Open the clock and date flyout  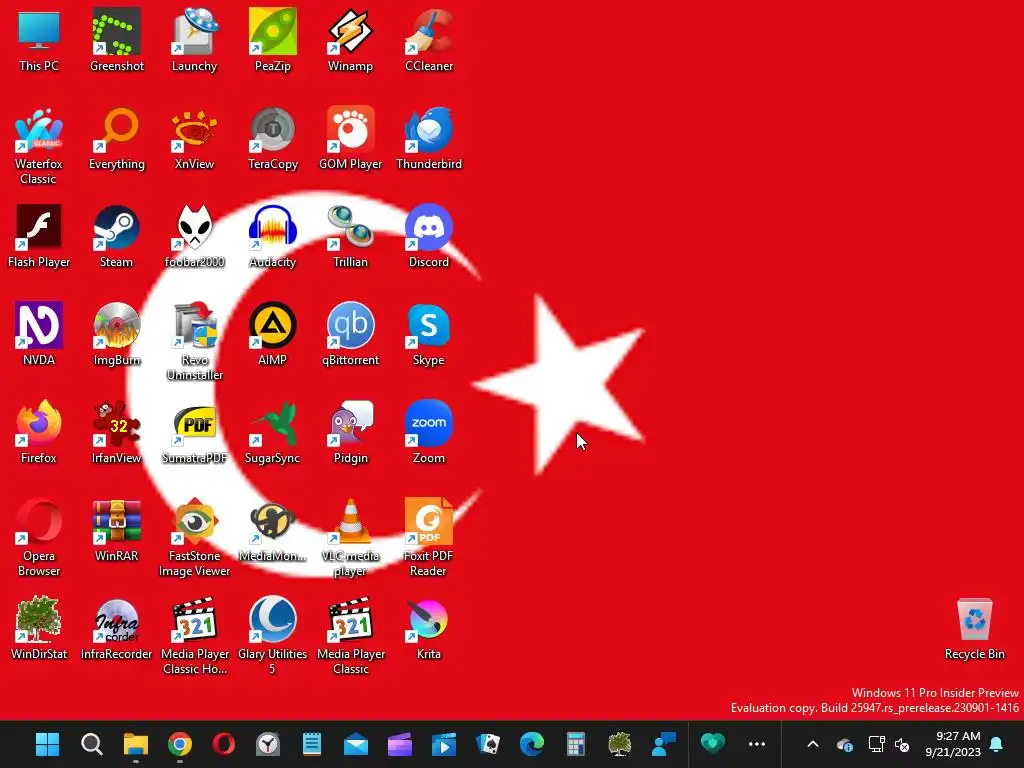(x=953, y=744)
